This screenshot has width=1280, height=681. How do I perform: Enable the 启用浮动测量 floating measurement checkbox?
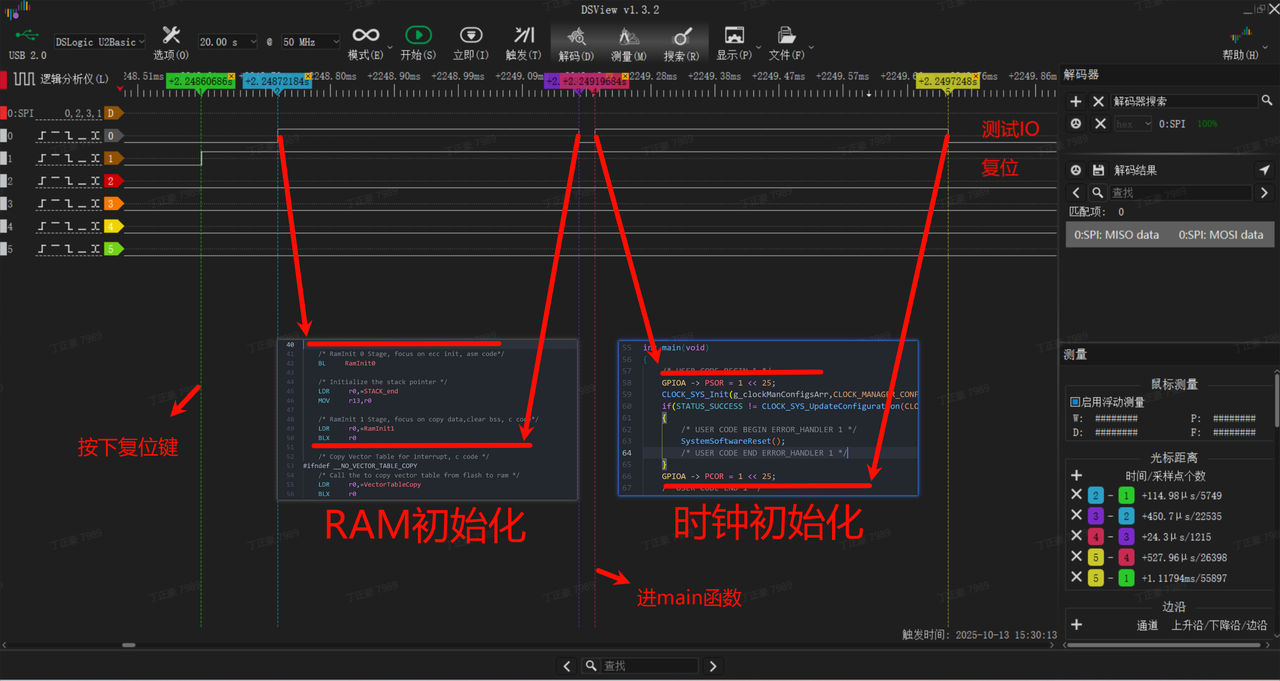coord(1075,402)
